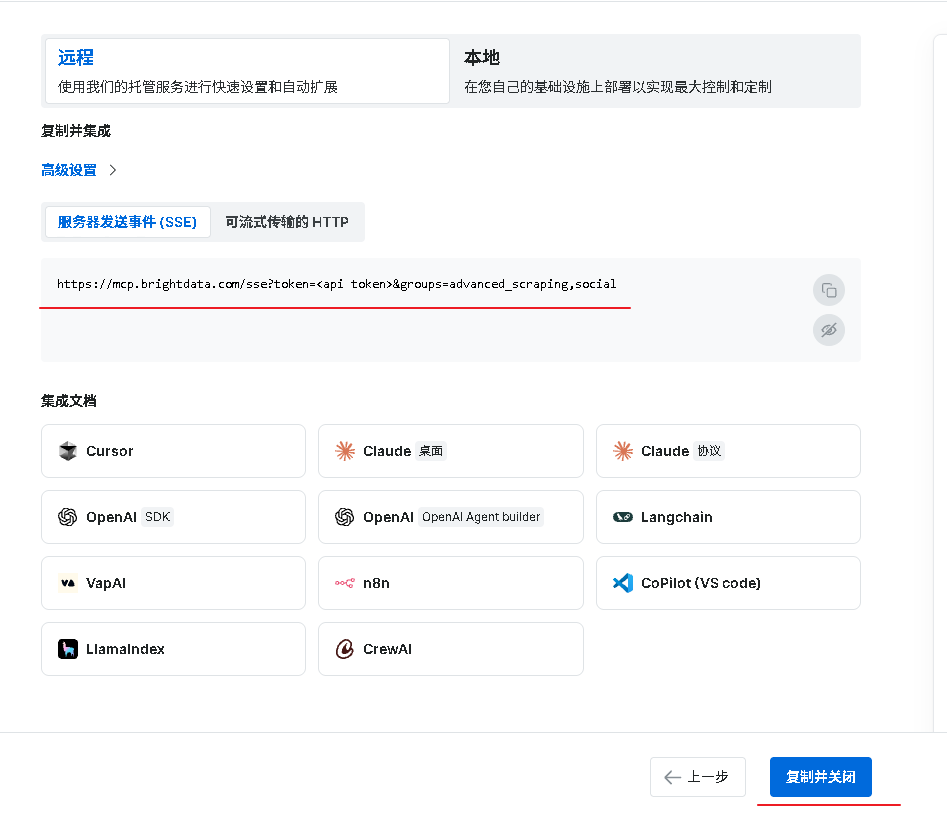
Task: Click the n8n logo icon
Action: [345, 583]
